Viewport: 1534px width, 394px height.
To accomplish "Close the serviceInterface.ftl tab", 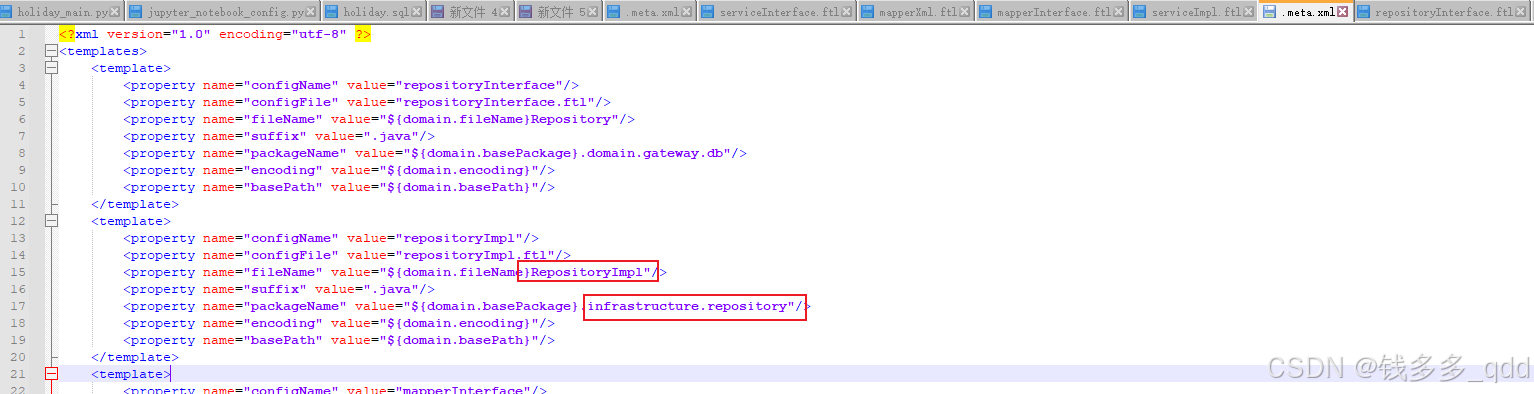I will [847, 12].
